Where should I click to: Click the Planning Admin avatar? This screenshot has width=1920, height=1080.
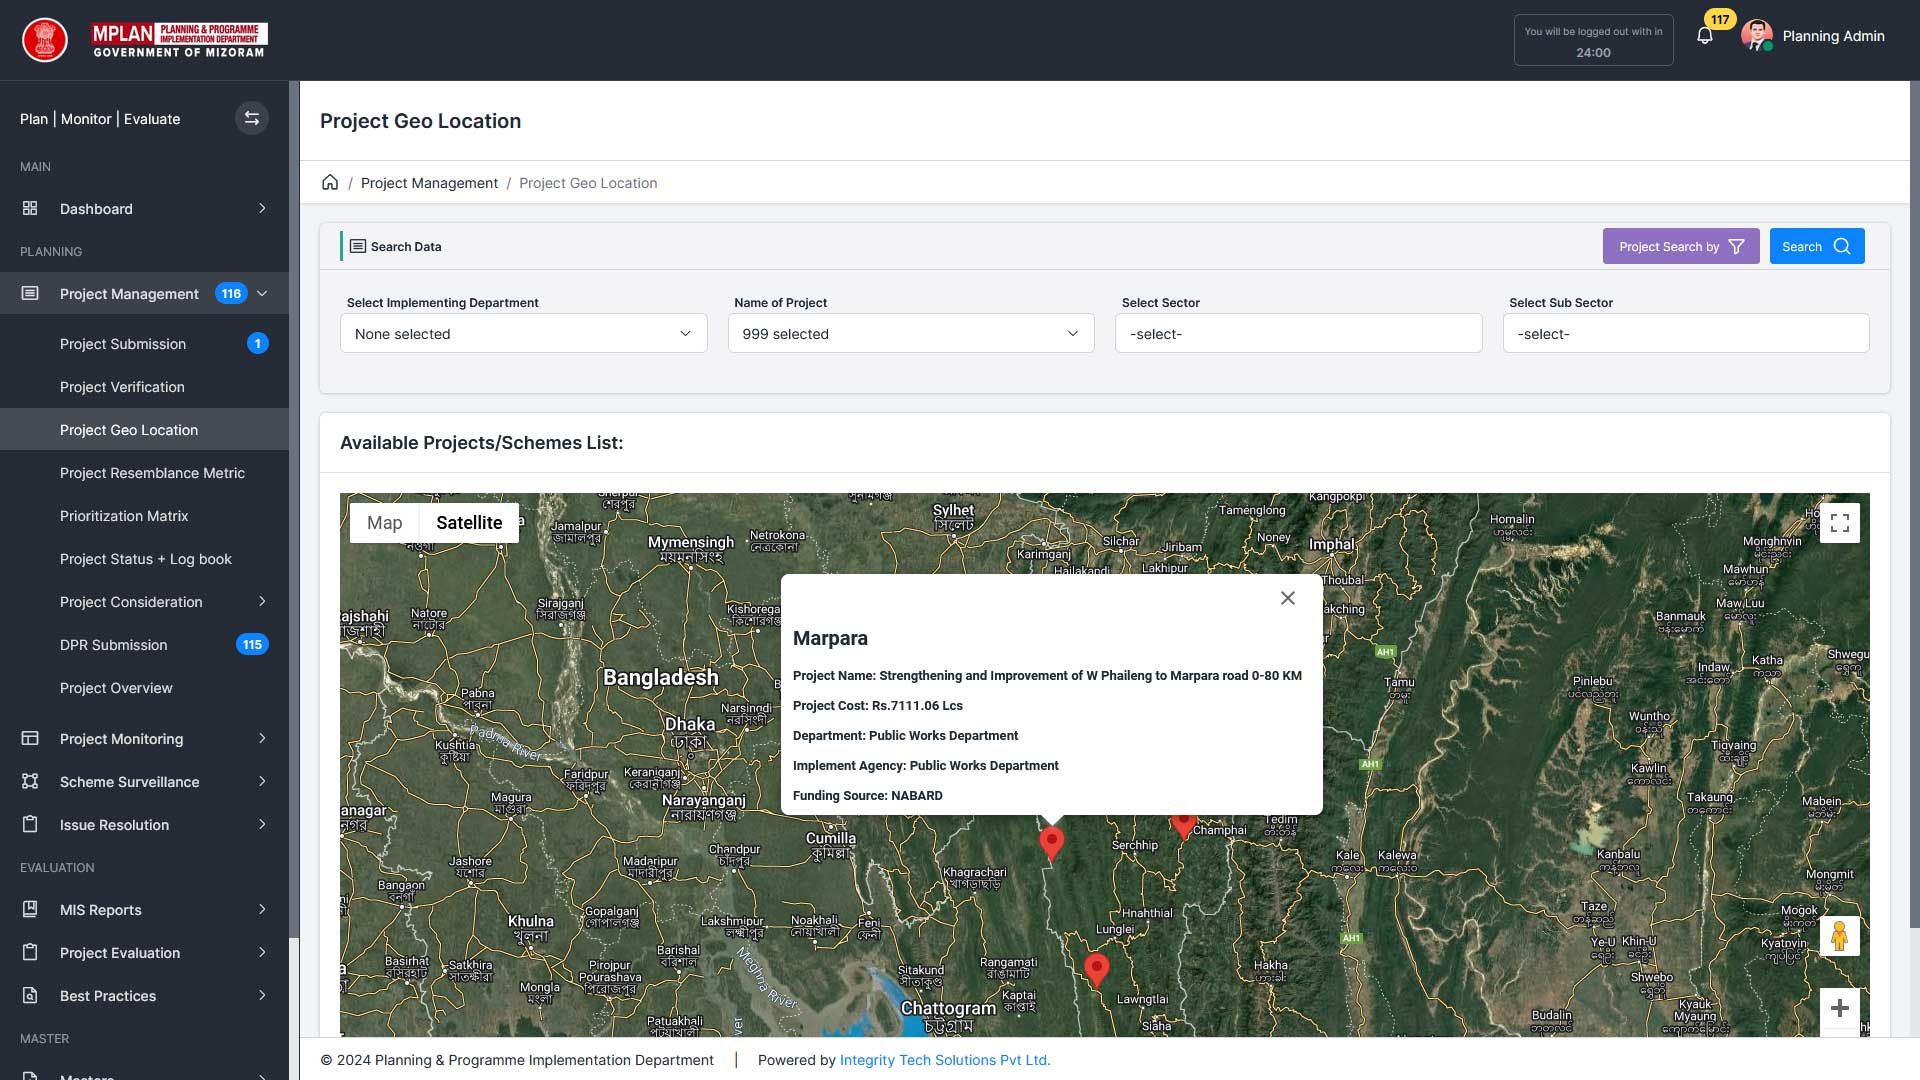tap(1756, 36)
